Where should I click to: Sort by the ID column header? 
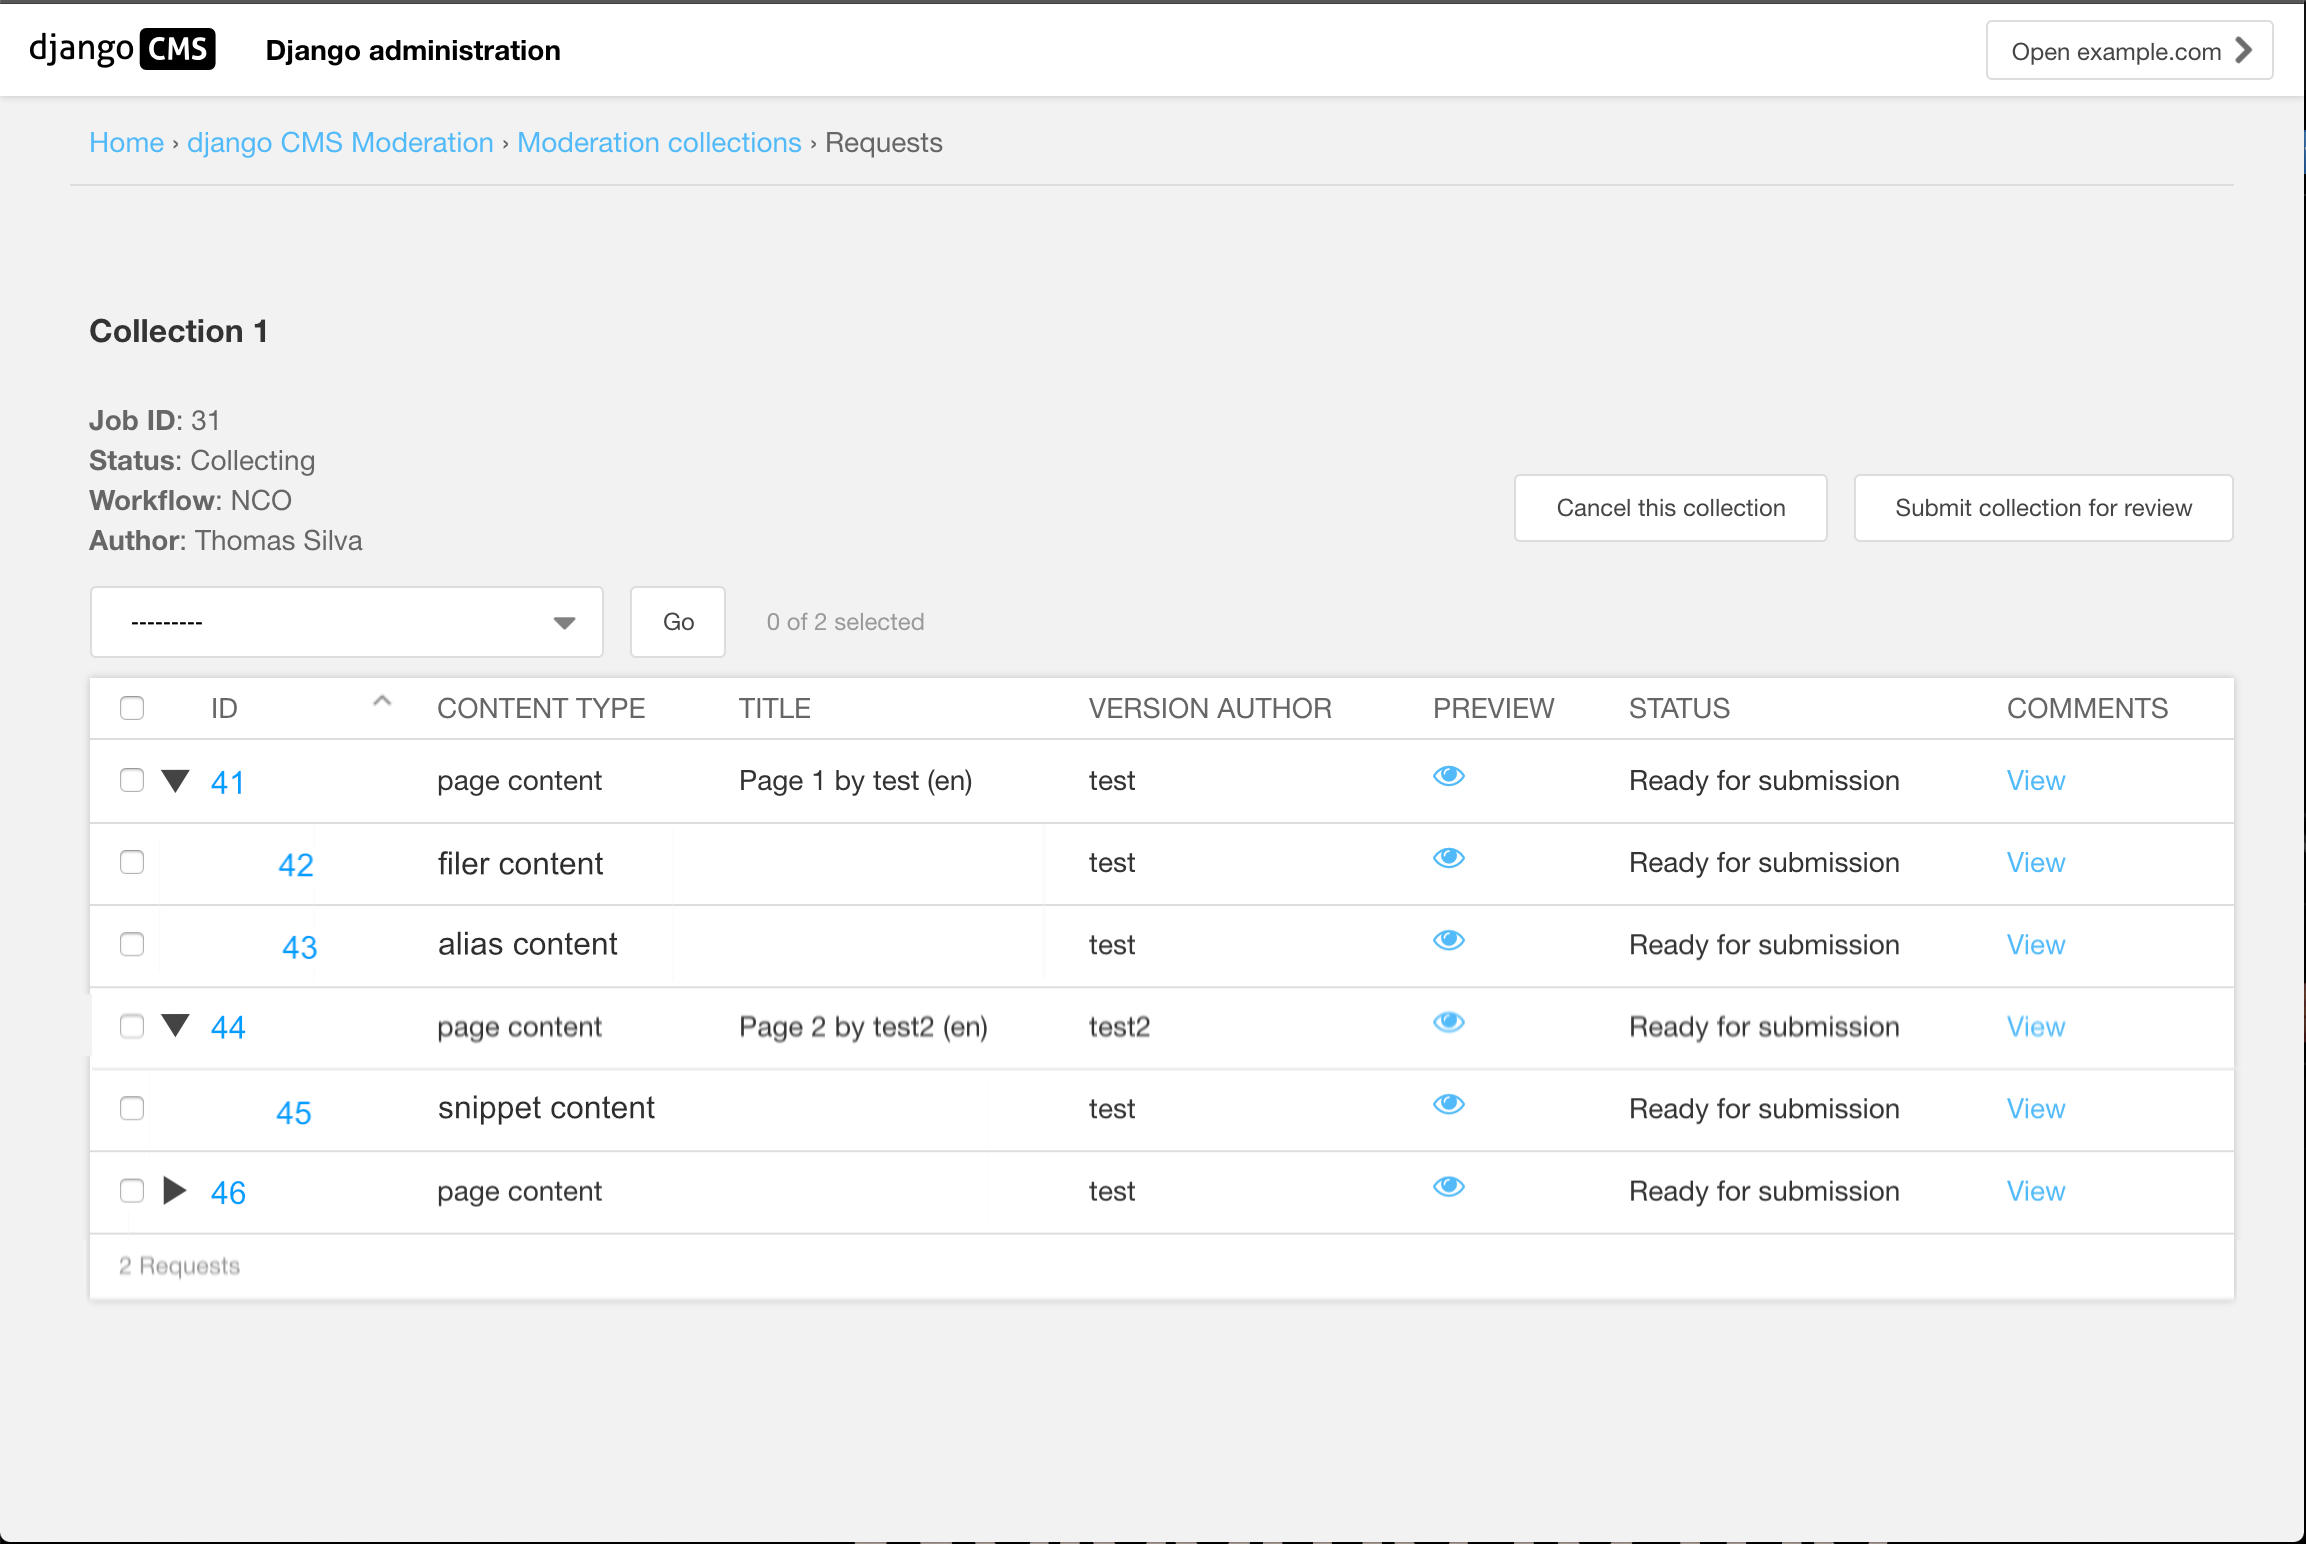pos(224,708)
